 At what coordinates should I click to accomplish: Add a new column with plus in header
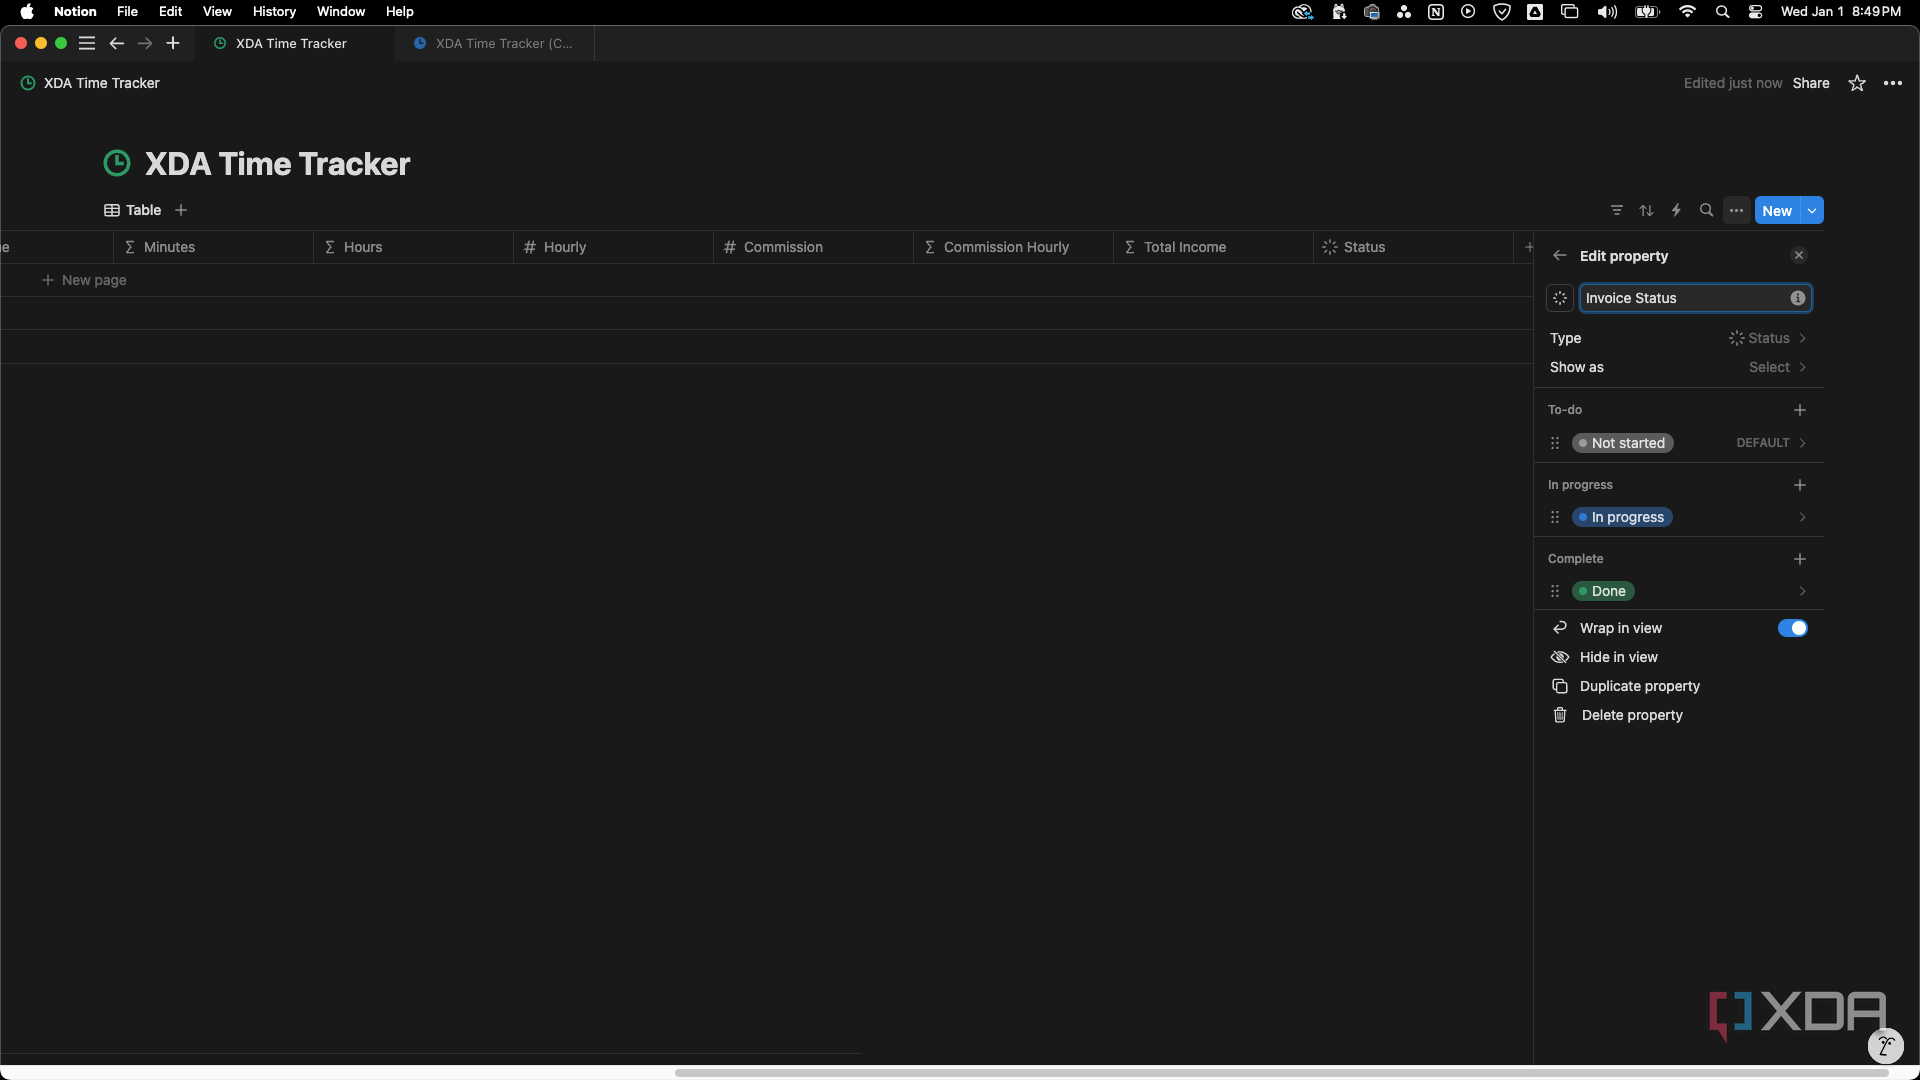1528,247
